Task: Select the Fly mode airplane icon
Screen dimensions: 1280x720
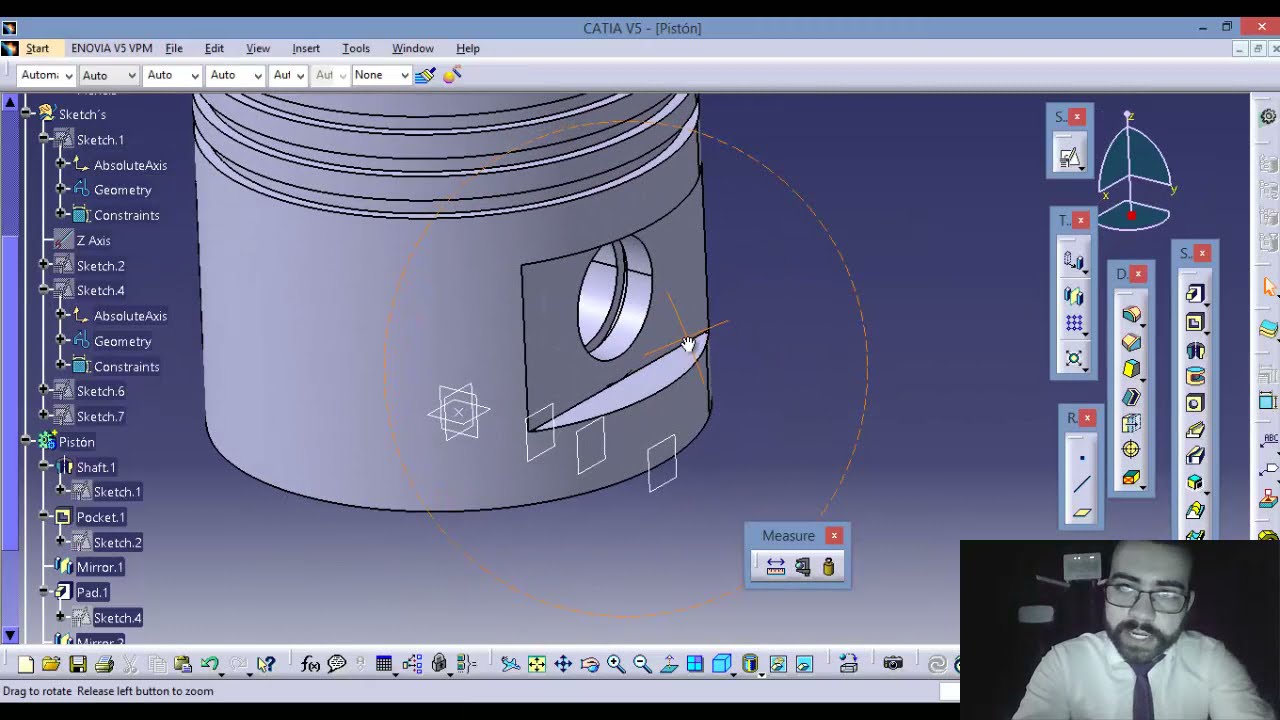Action: (510, 664)
